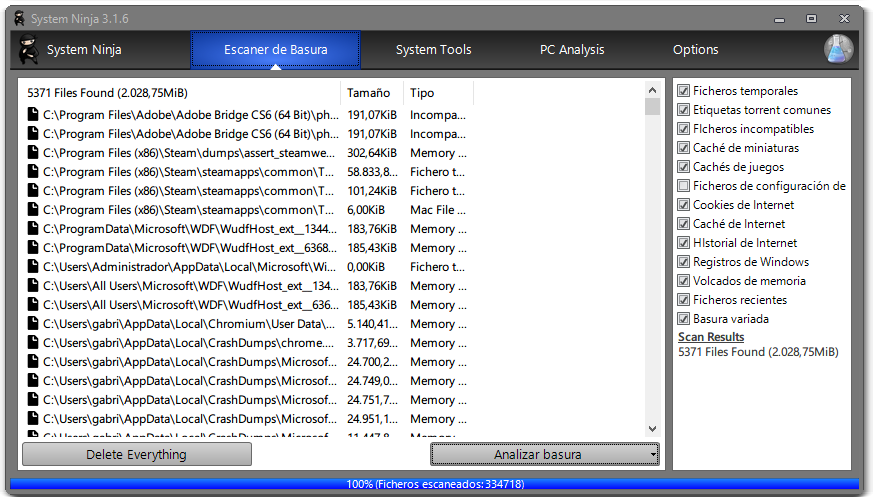Switch to the System Tools tab
The image size is (873, 504).
433,50
